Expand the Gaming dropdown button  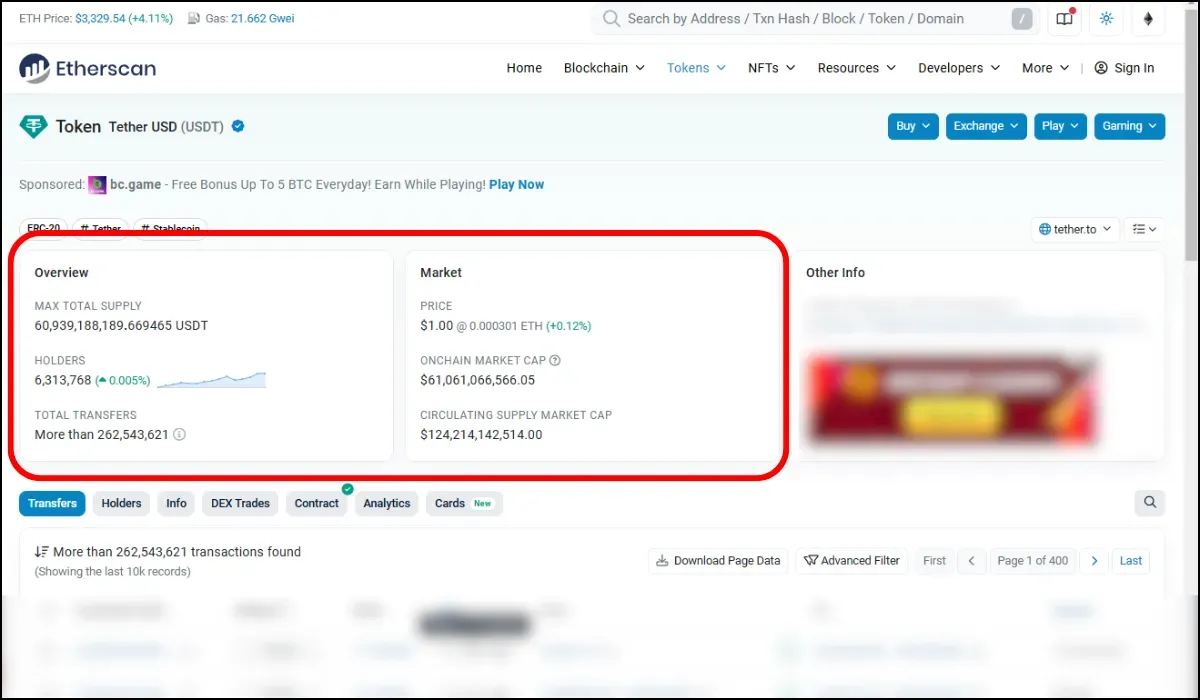pyautogui.click(x=1130, y=126)
